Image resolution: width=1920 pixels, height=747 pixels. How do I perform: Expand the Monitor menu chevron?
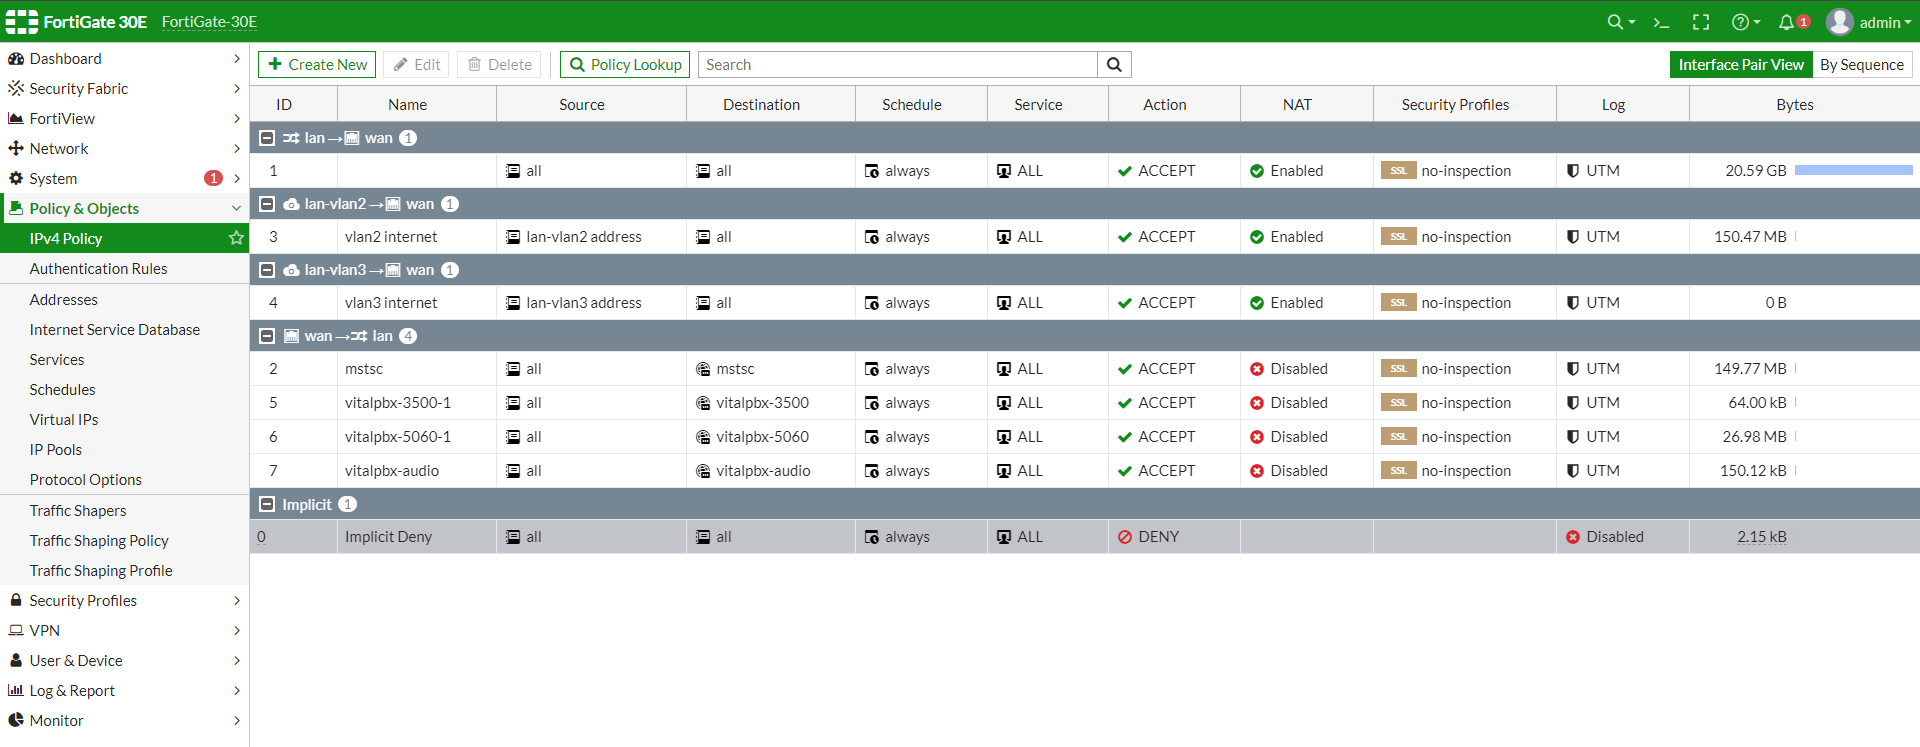click(x=237, y=721)
